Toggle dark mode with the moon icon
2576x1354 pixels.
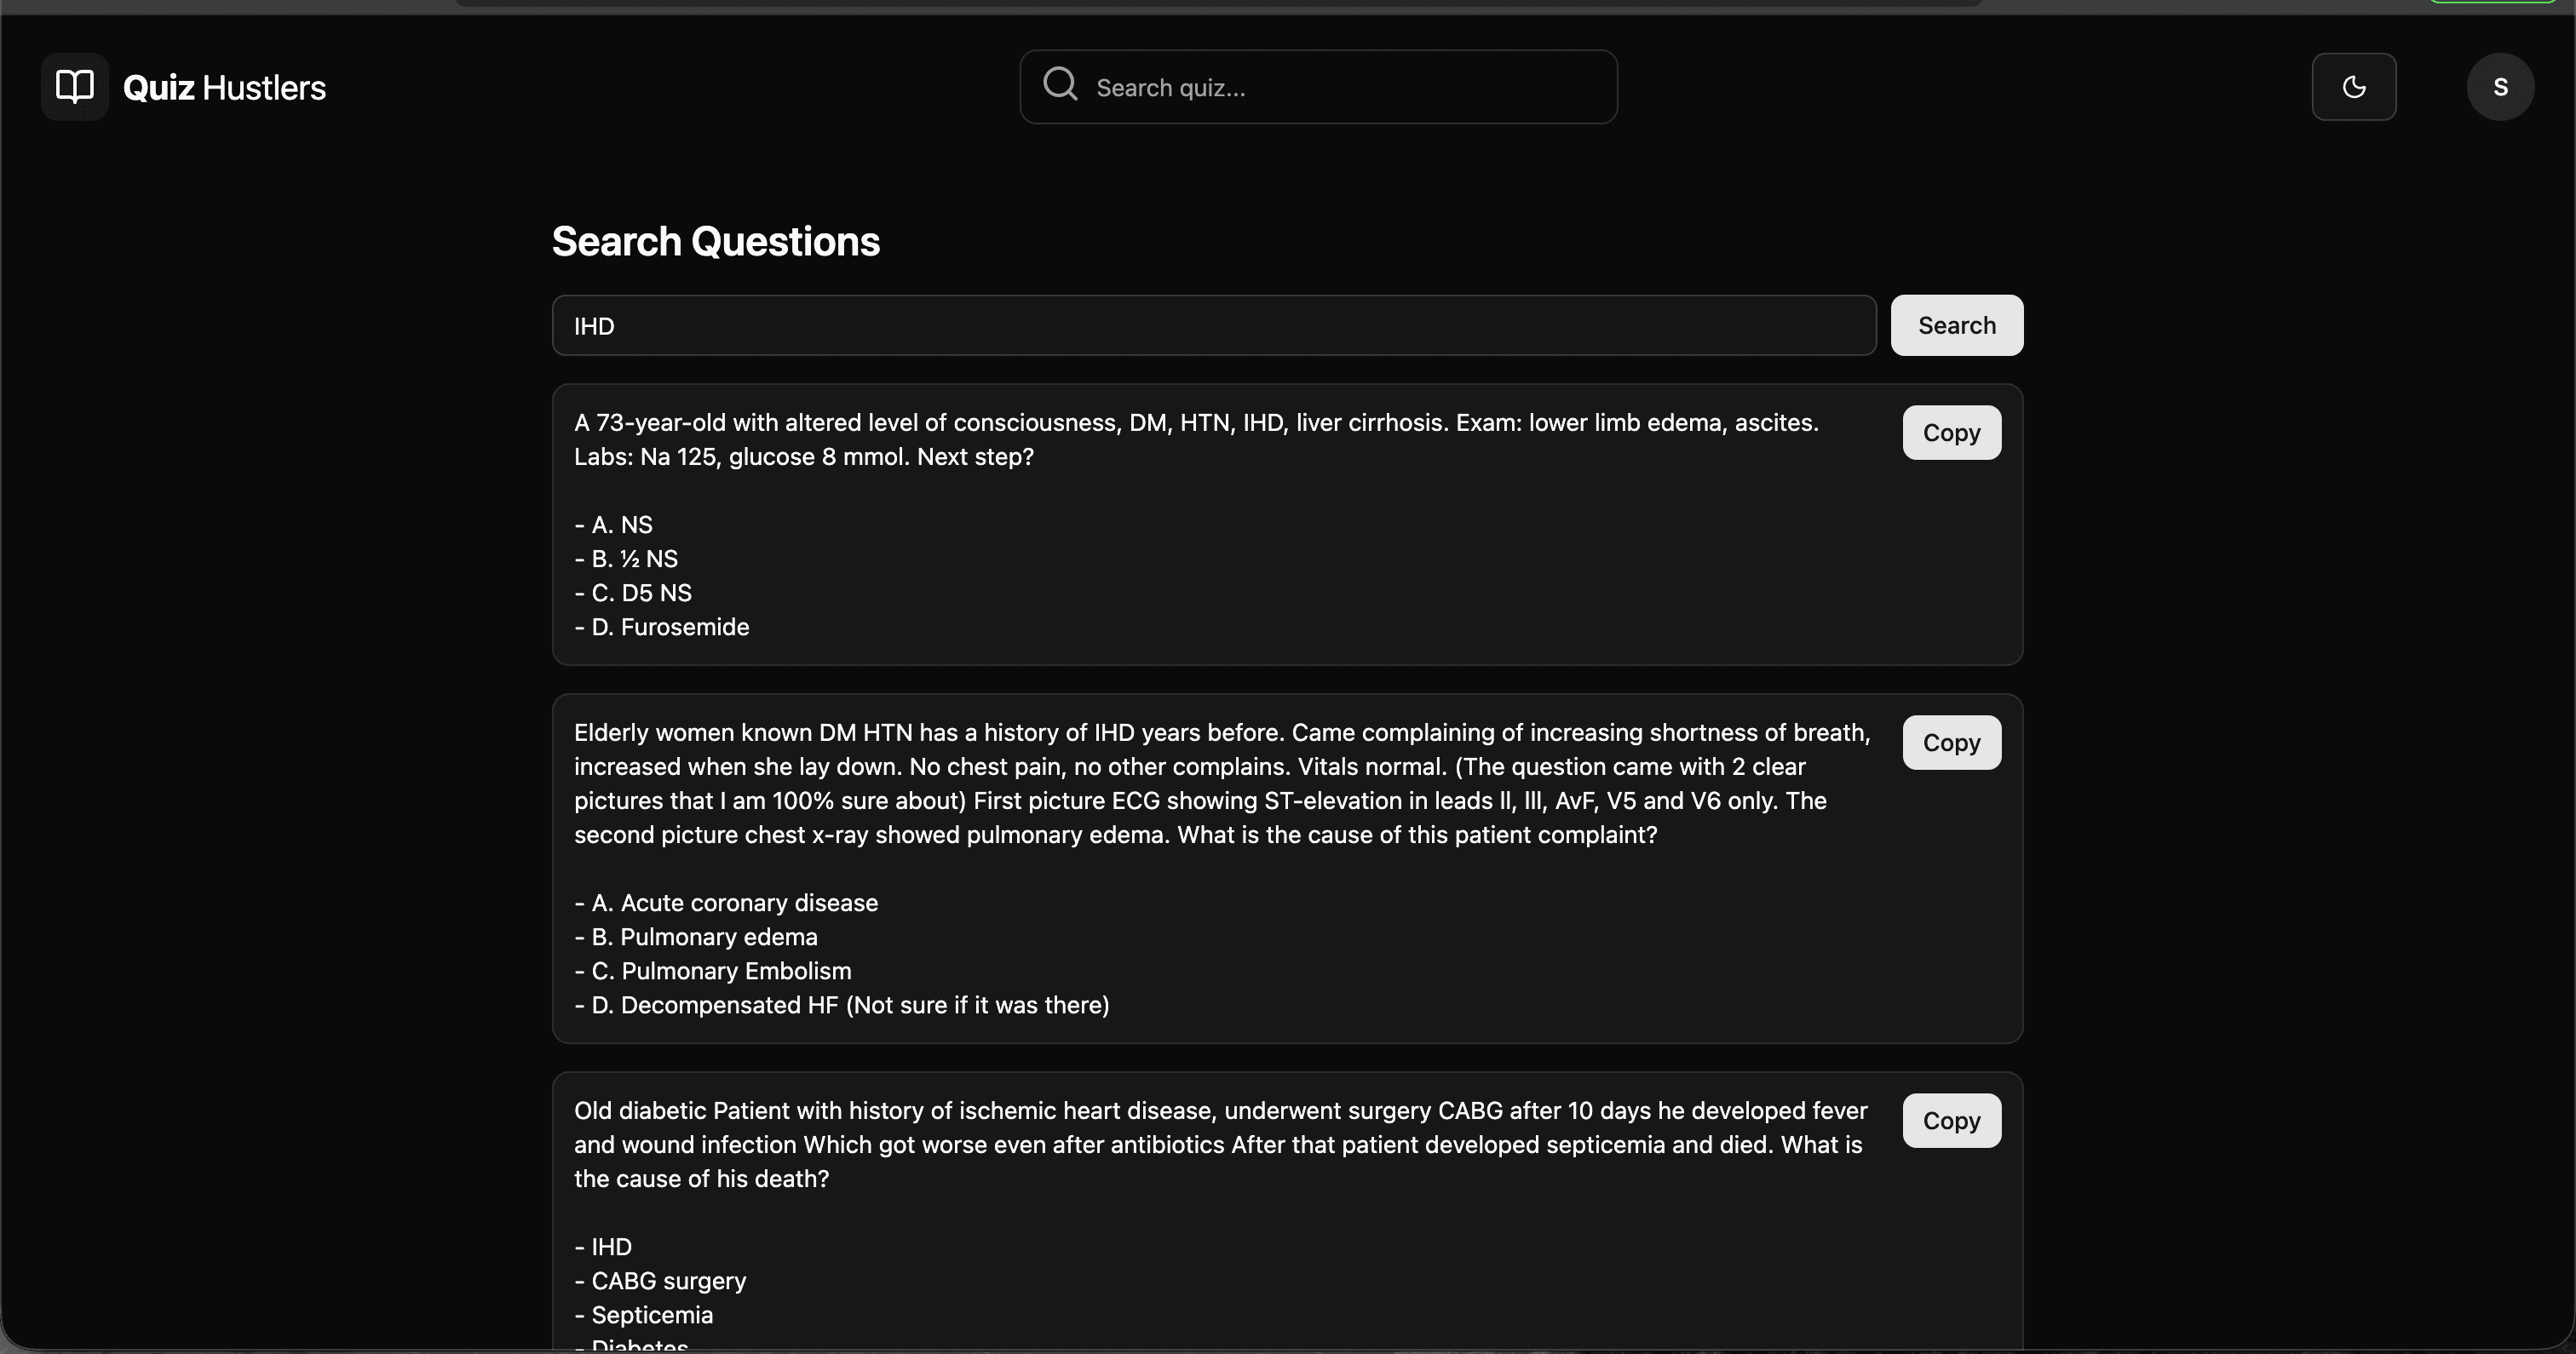[x=2354, y=87]
